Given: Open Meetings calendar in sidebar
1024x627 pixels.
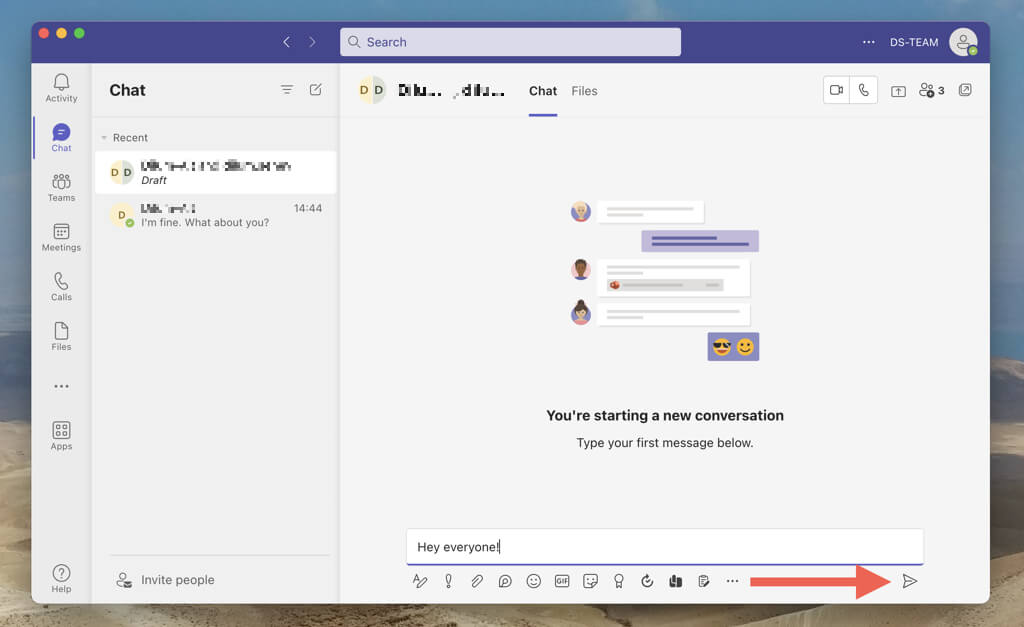Looking at the screenshot, I should pos(61,237).
